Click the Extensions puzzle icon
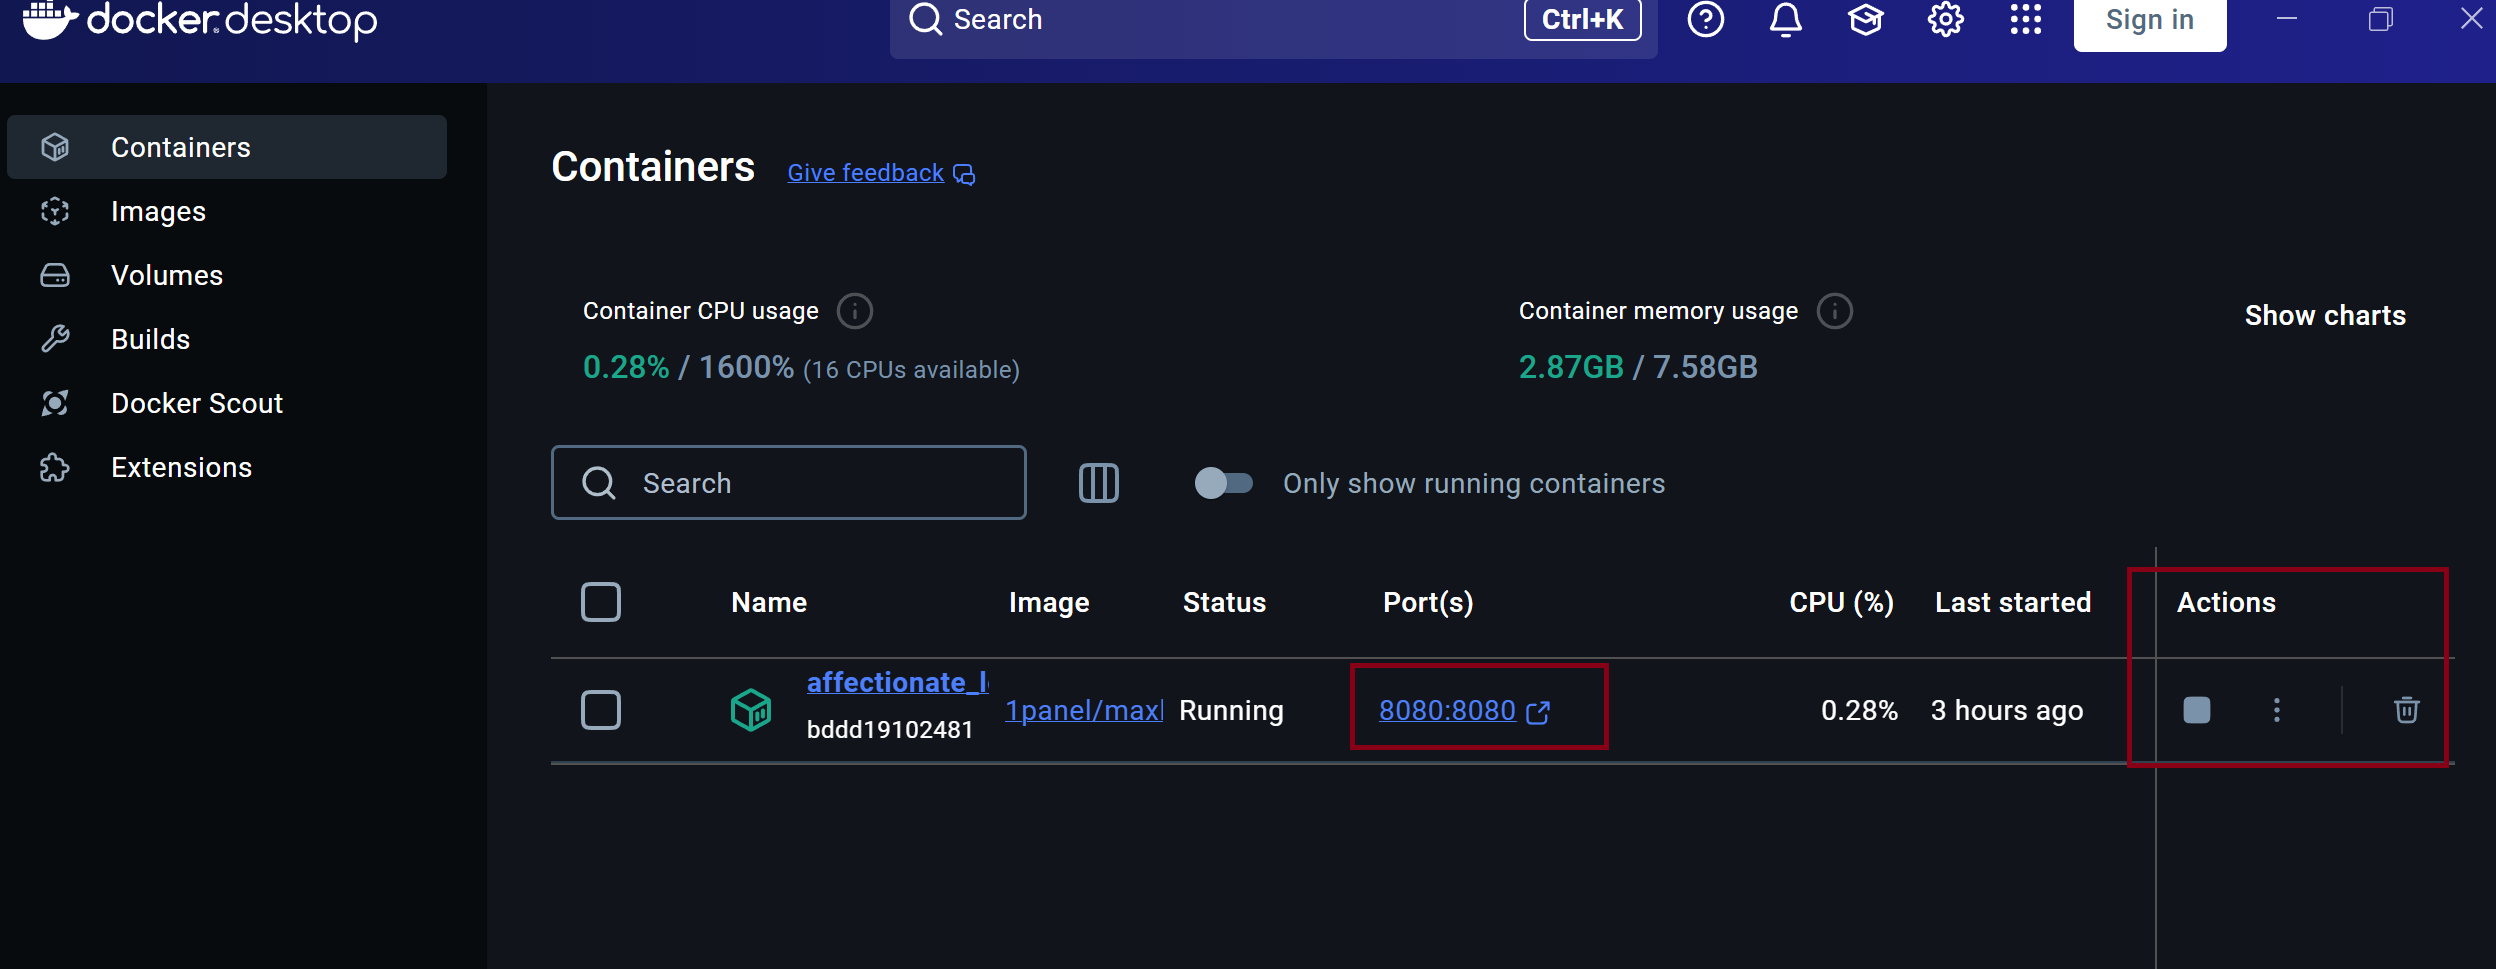 (55, 467)
